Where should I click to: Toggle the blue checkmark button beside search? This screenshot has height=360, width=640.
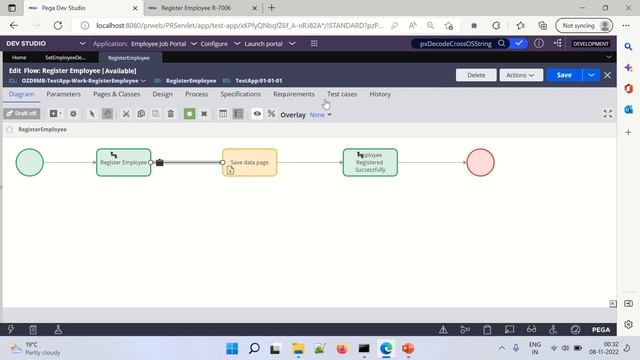pos(518,43)
